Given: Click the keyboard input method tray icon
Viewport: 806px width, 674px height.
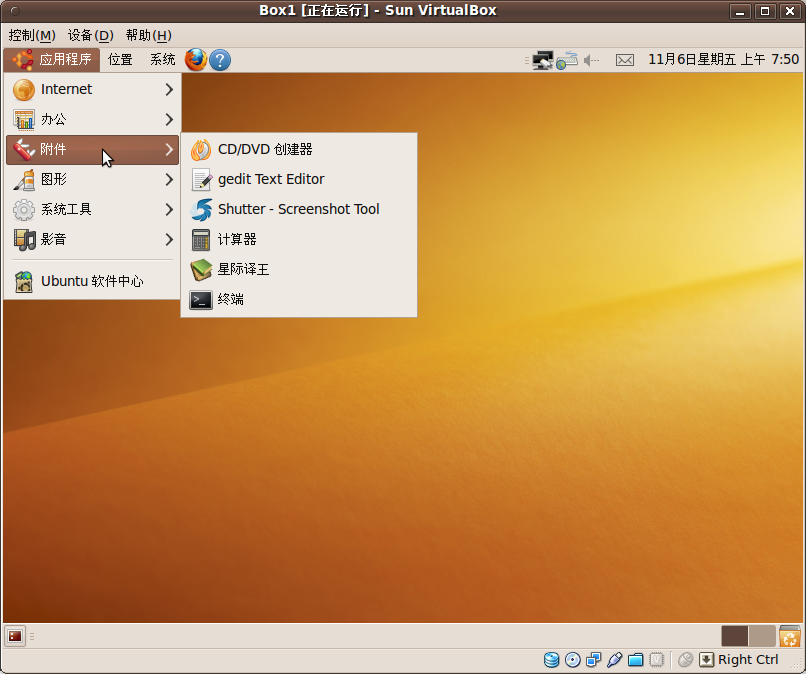Looking at the screenshot, I should pyautogui.click(x=567, y=60).
